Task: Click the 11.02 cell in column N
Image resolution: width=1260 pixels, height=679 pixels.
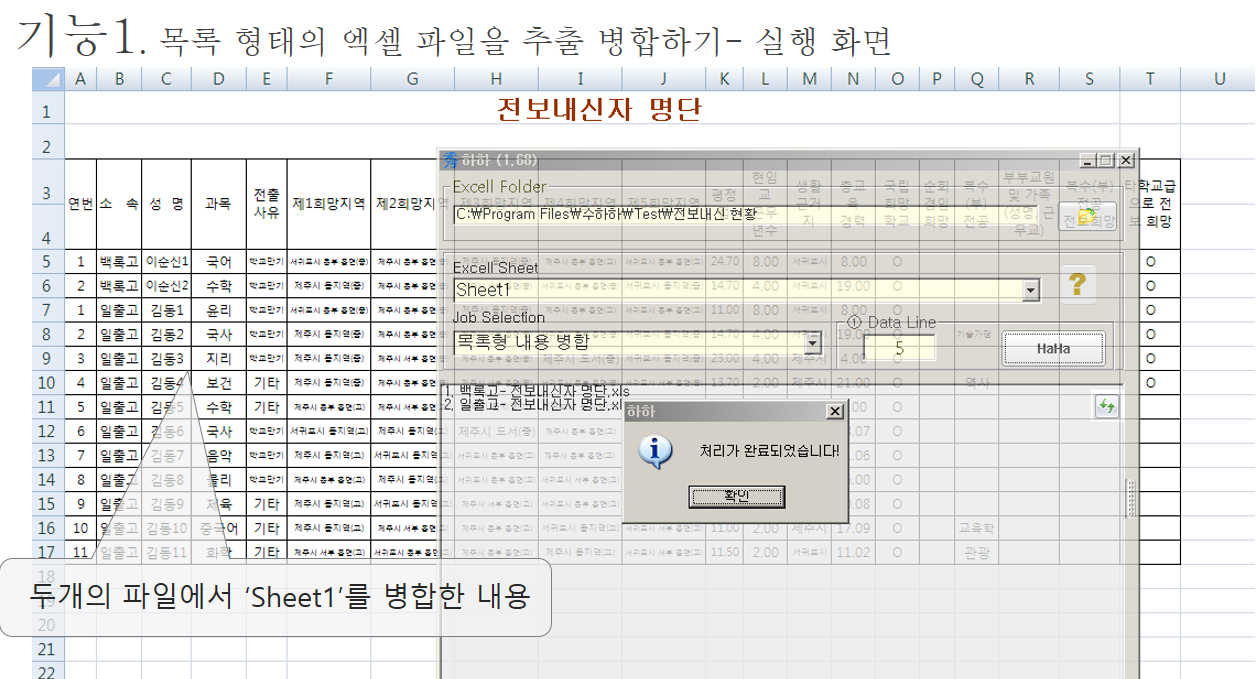Action: [x=853, y=552]
